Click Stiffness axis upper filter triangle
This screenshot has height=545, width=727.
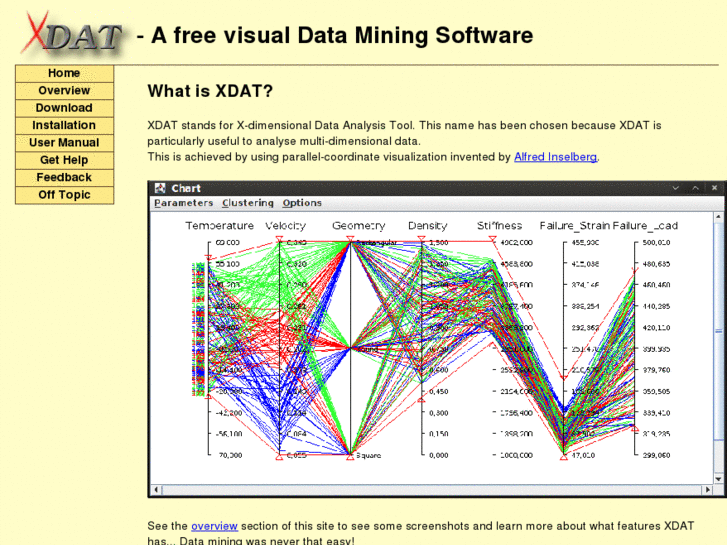492,239
